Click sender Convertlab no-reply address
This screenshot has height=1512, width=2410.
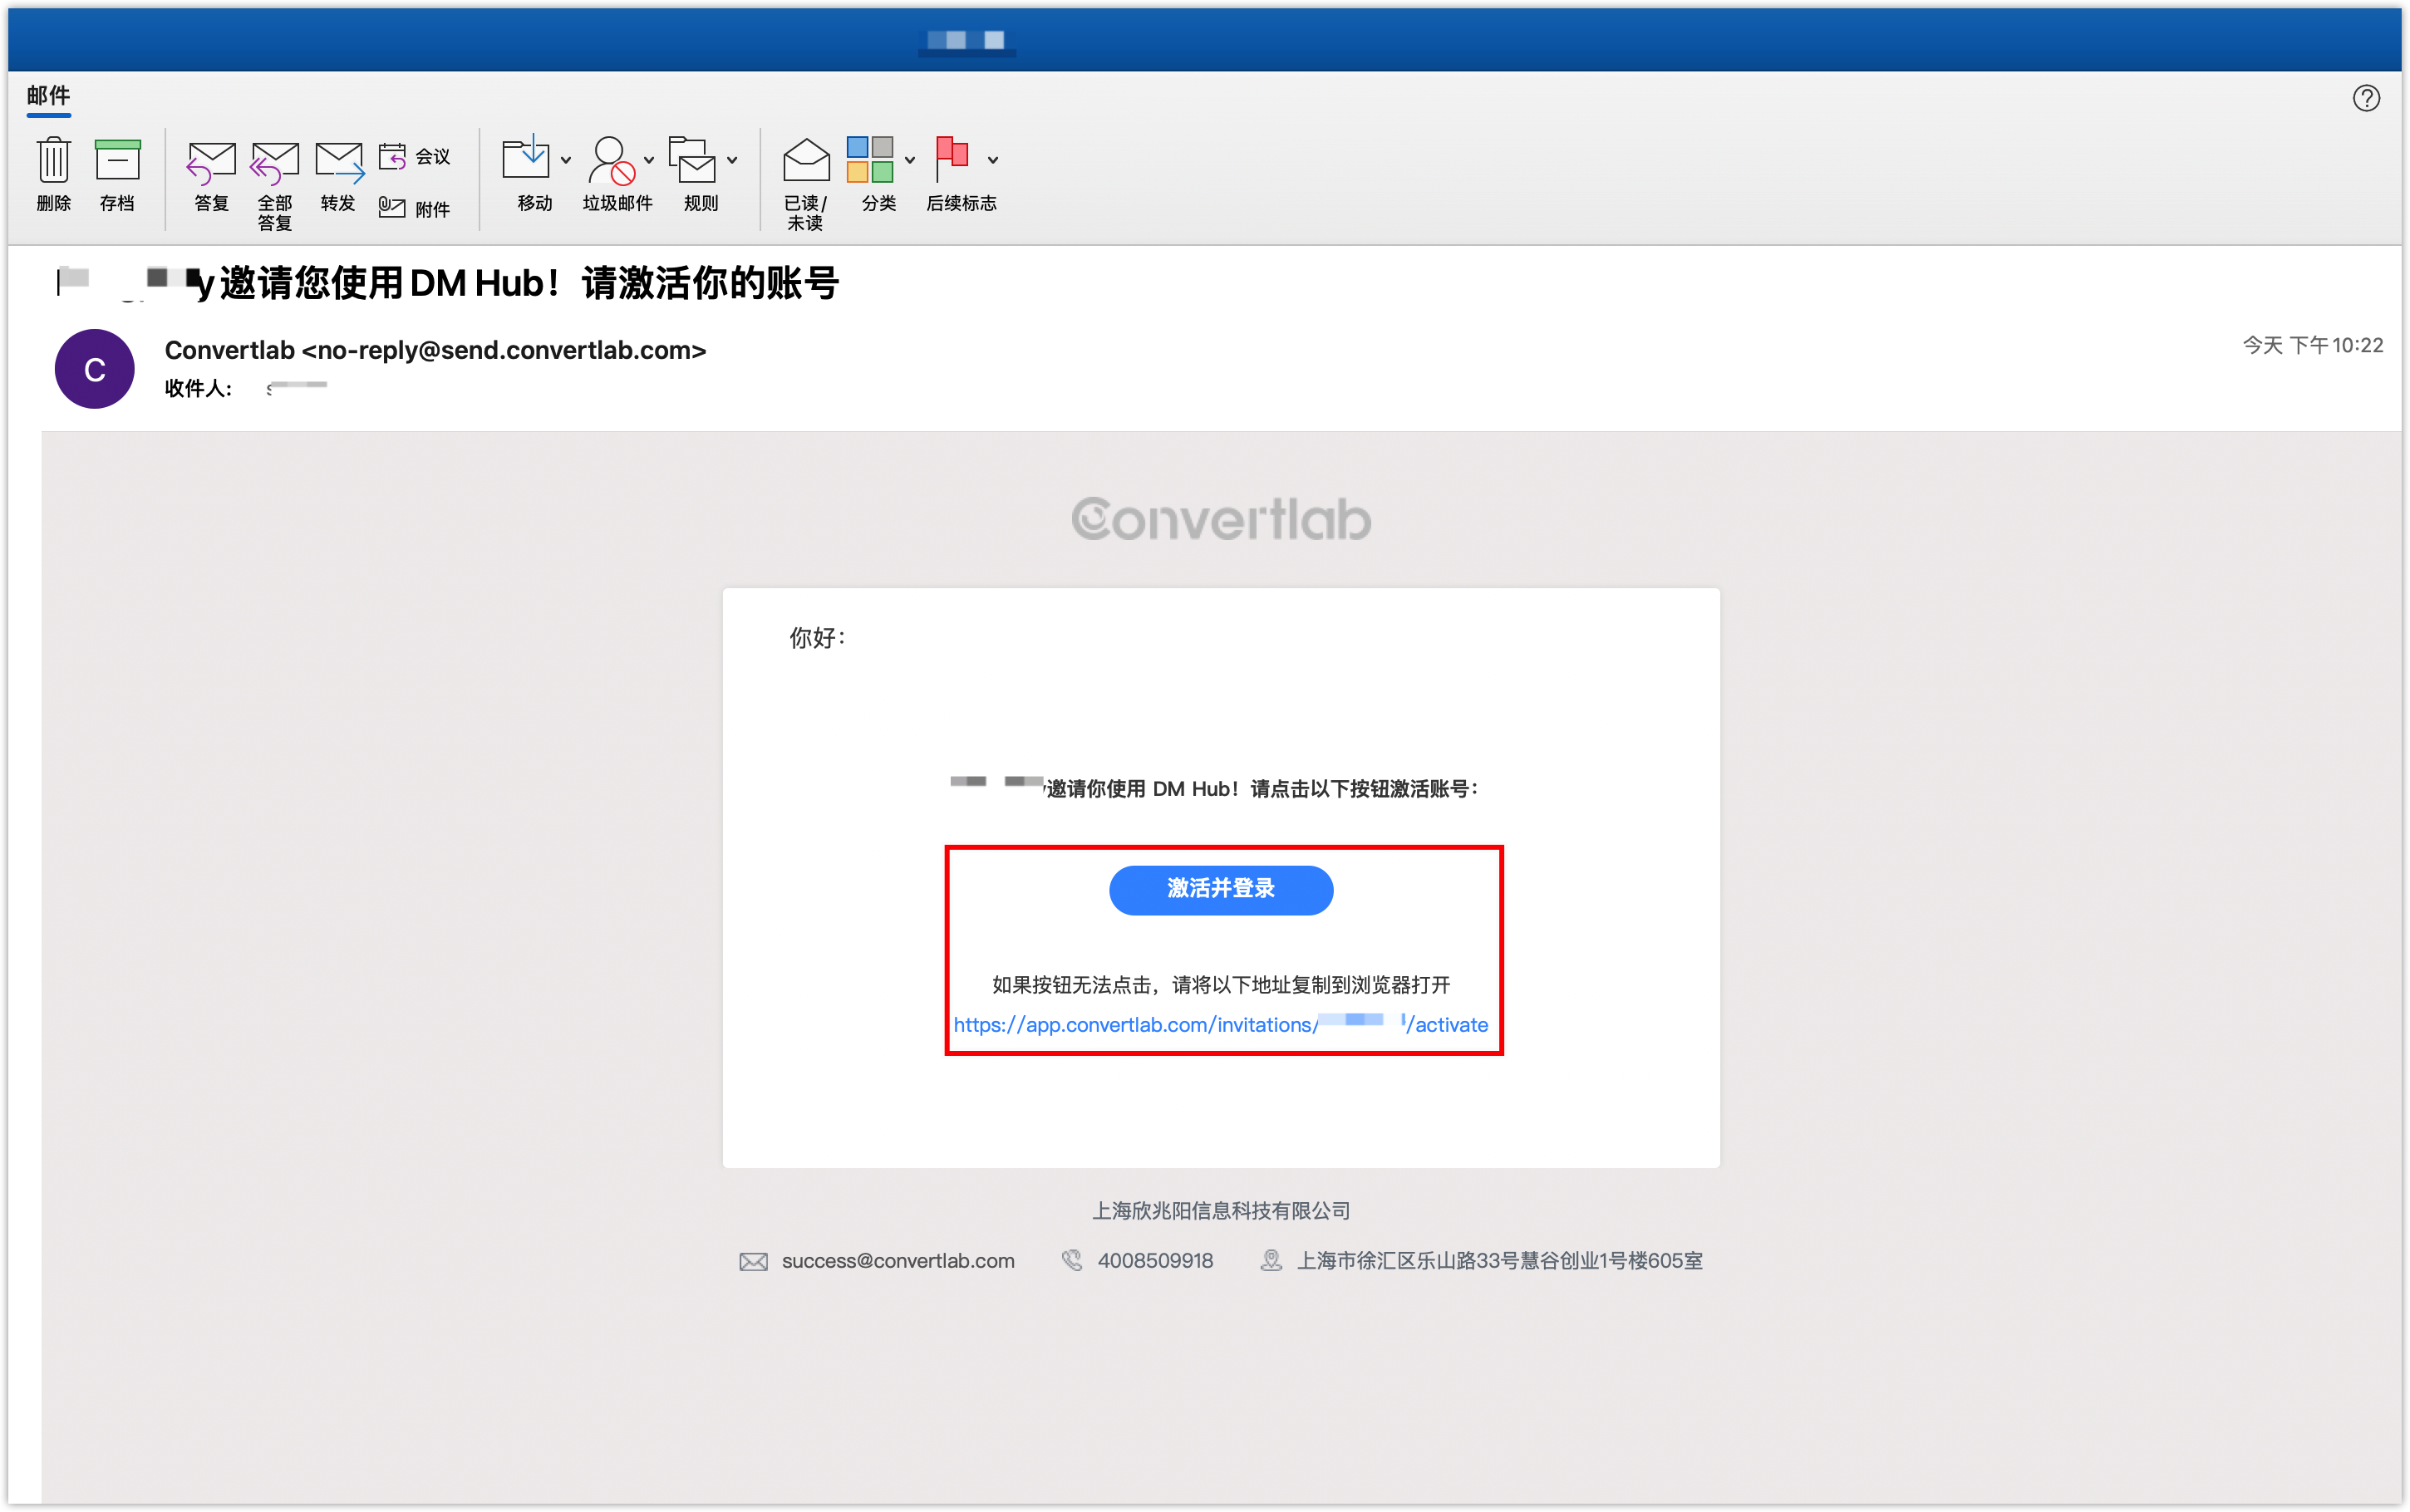point(436,350)
